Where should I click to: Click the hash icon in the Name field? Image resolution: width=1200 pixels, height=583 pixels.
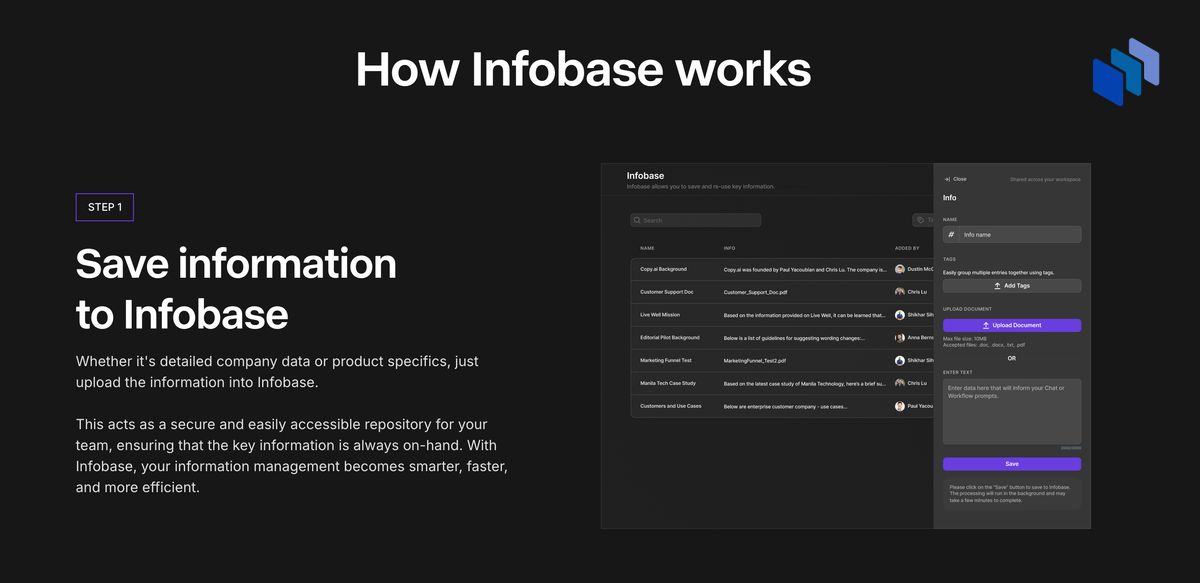pyautogui.click(x=952, y=235)
